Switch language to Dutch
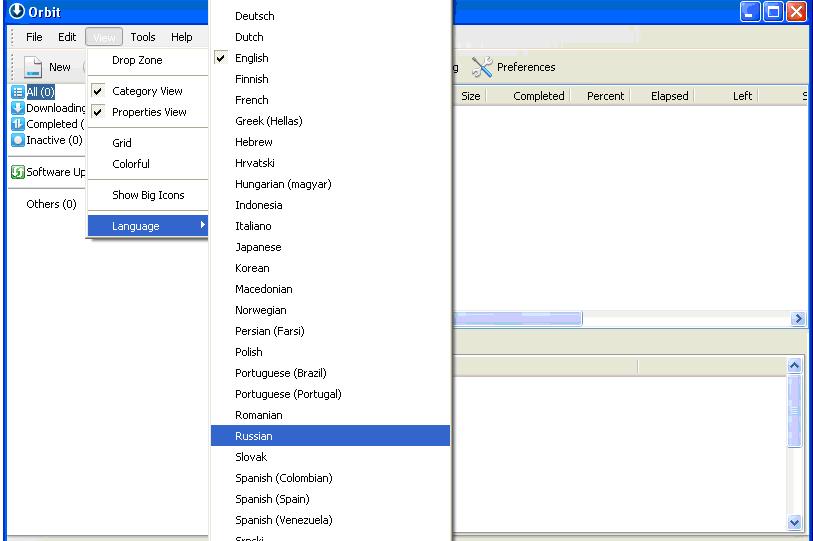The width and height of the screenshot is (813, 541). pyautogui.click(x=330, y=37)
